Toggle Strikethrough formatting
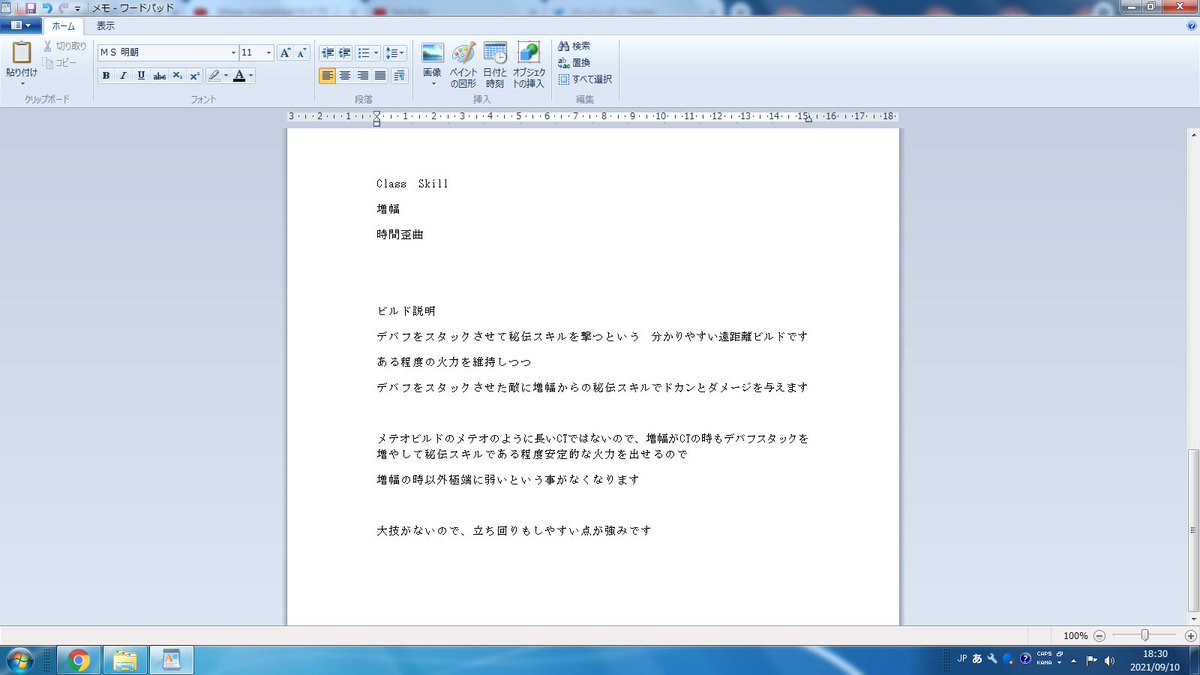 click(159, 75)
